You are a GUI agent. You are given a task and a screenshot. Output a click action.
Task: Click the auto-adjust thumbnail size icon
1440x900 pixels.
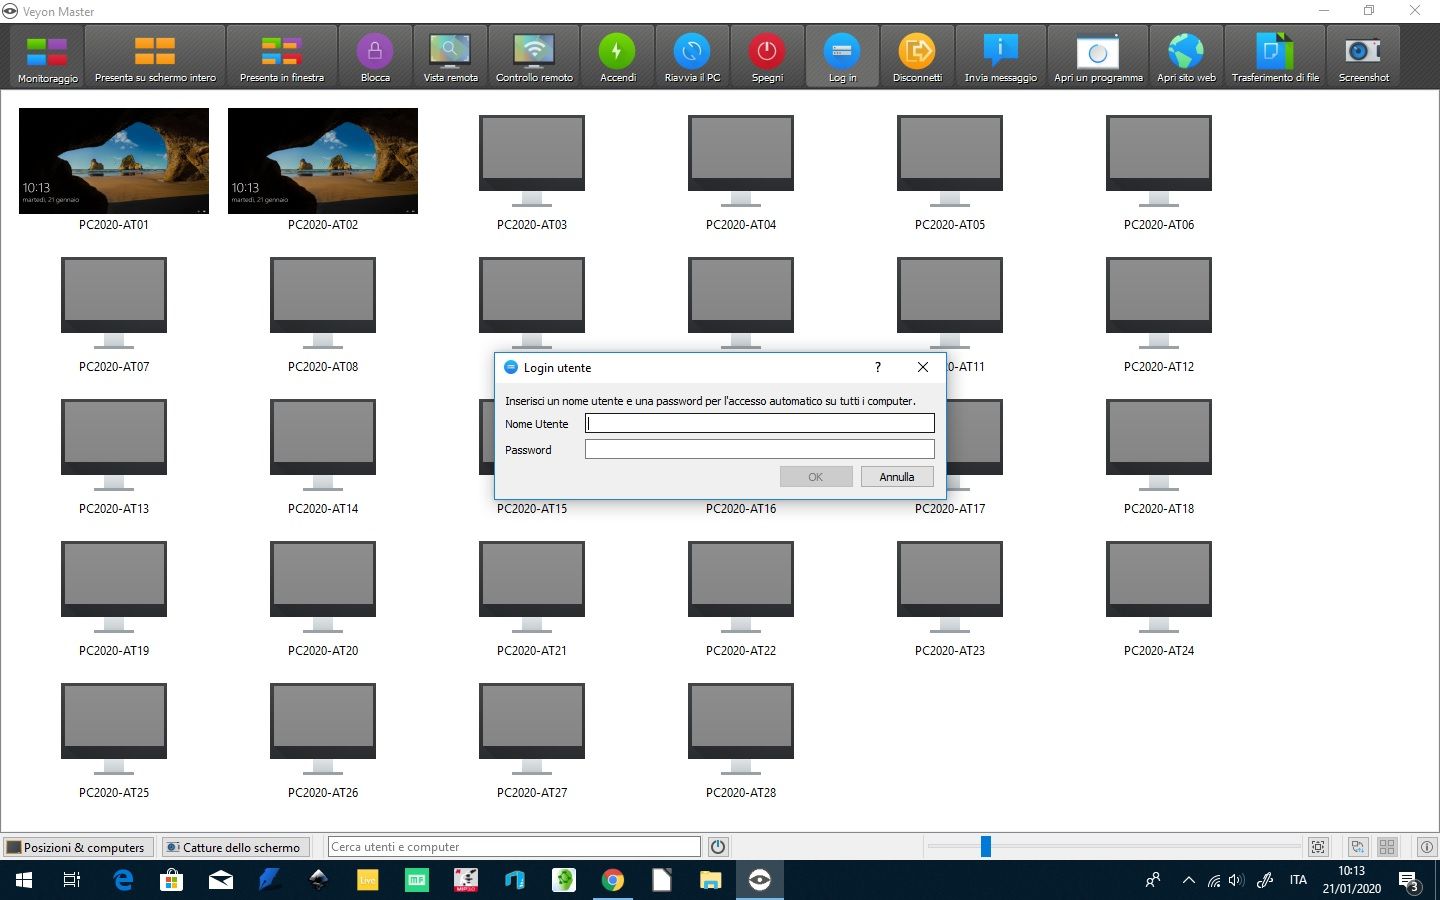1318,847
